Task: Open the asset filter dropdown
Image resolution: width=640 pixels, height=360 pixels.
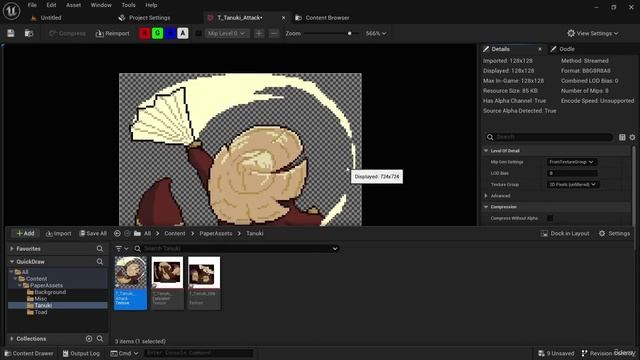Action: (122, 249)
